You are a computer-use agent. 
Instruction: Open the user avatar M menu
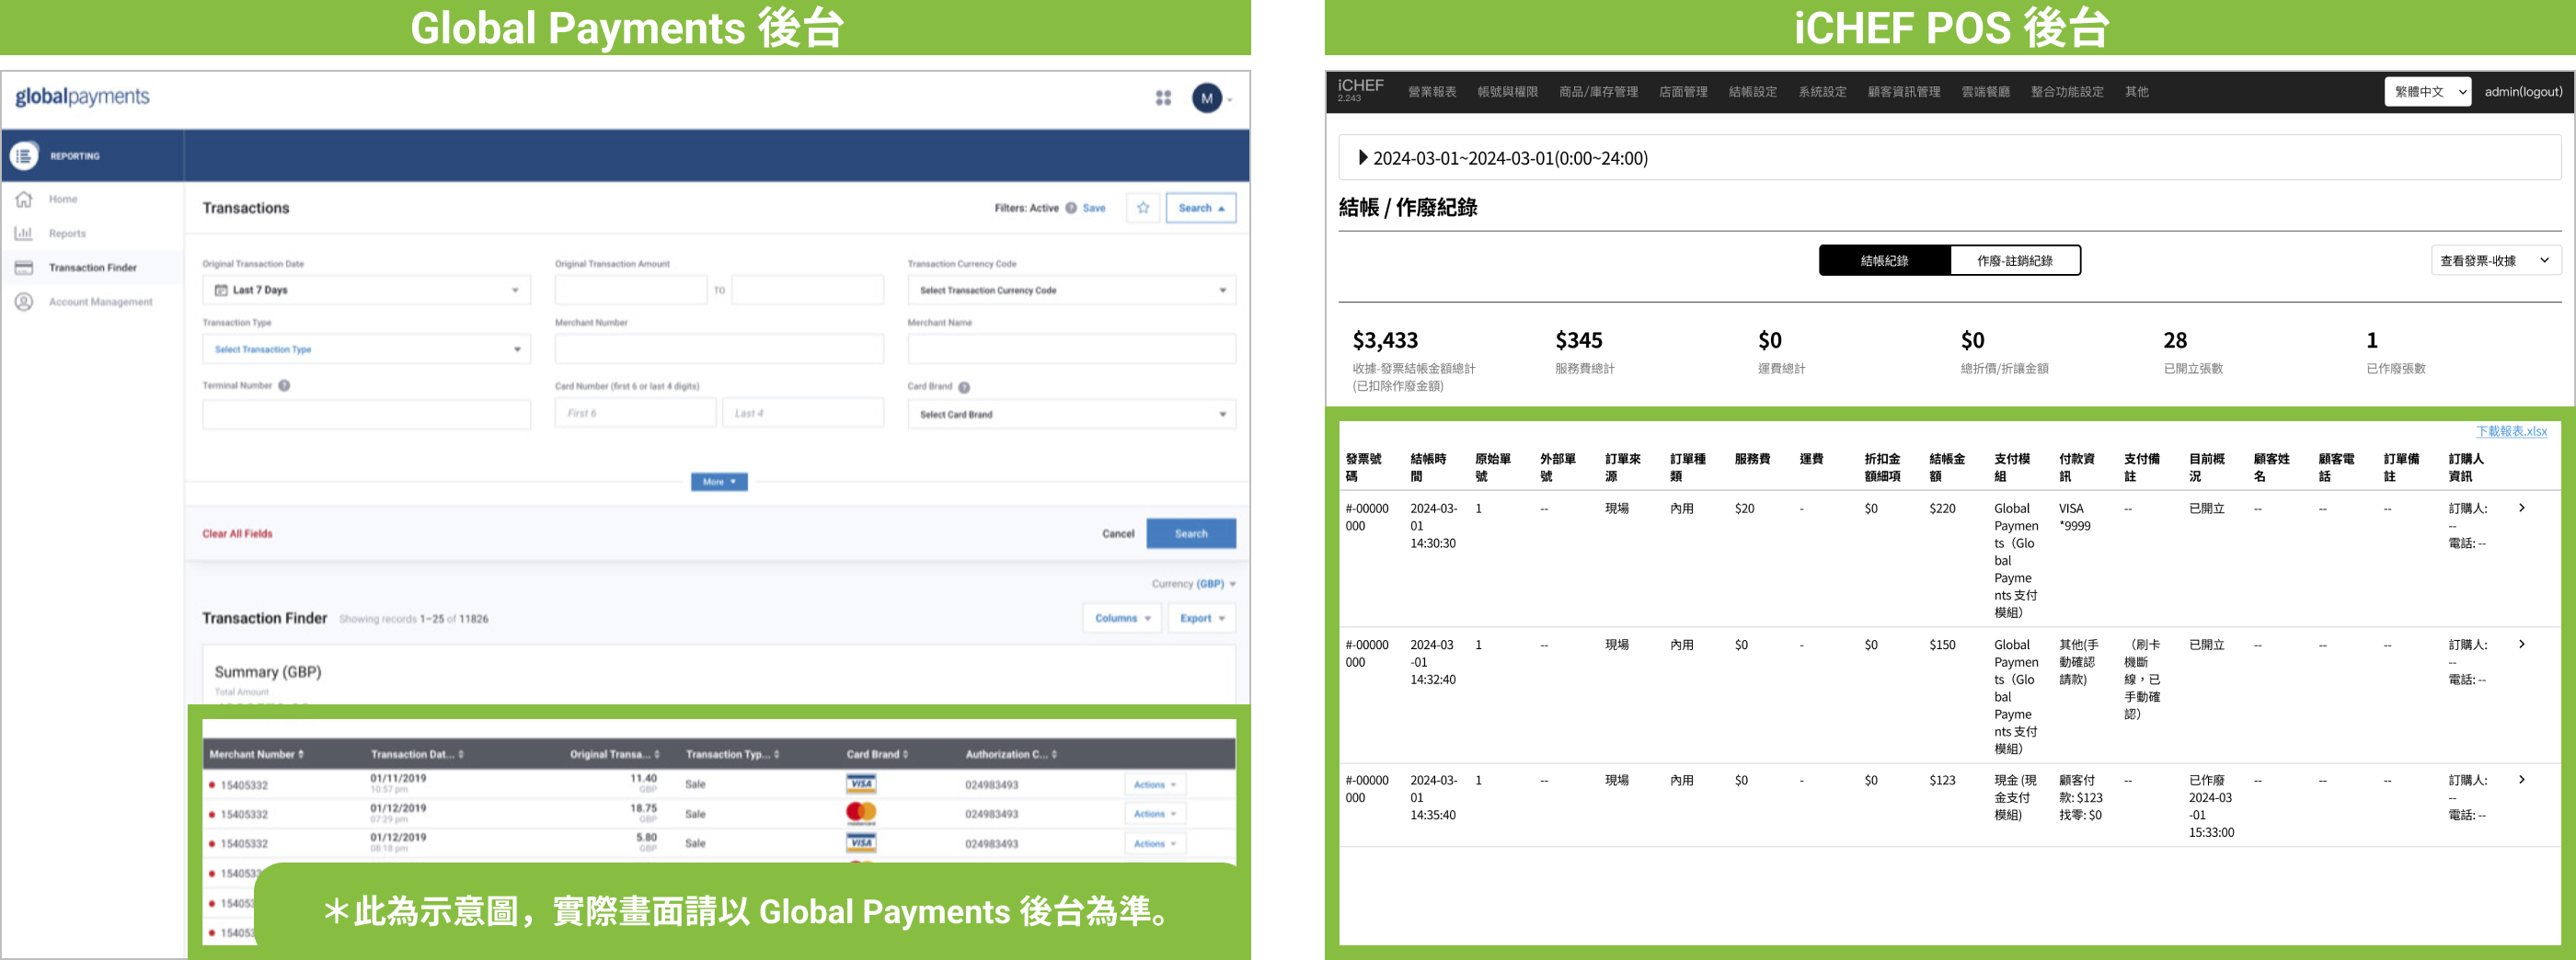(1207, 98)
